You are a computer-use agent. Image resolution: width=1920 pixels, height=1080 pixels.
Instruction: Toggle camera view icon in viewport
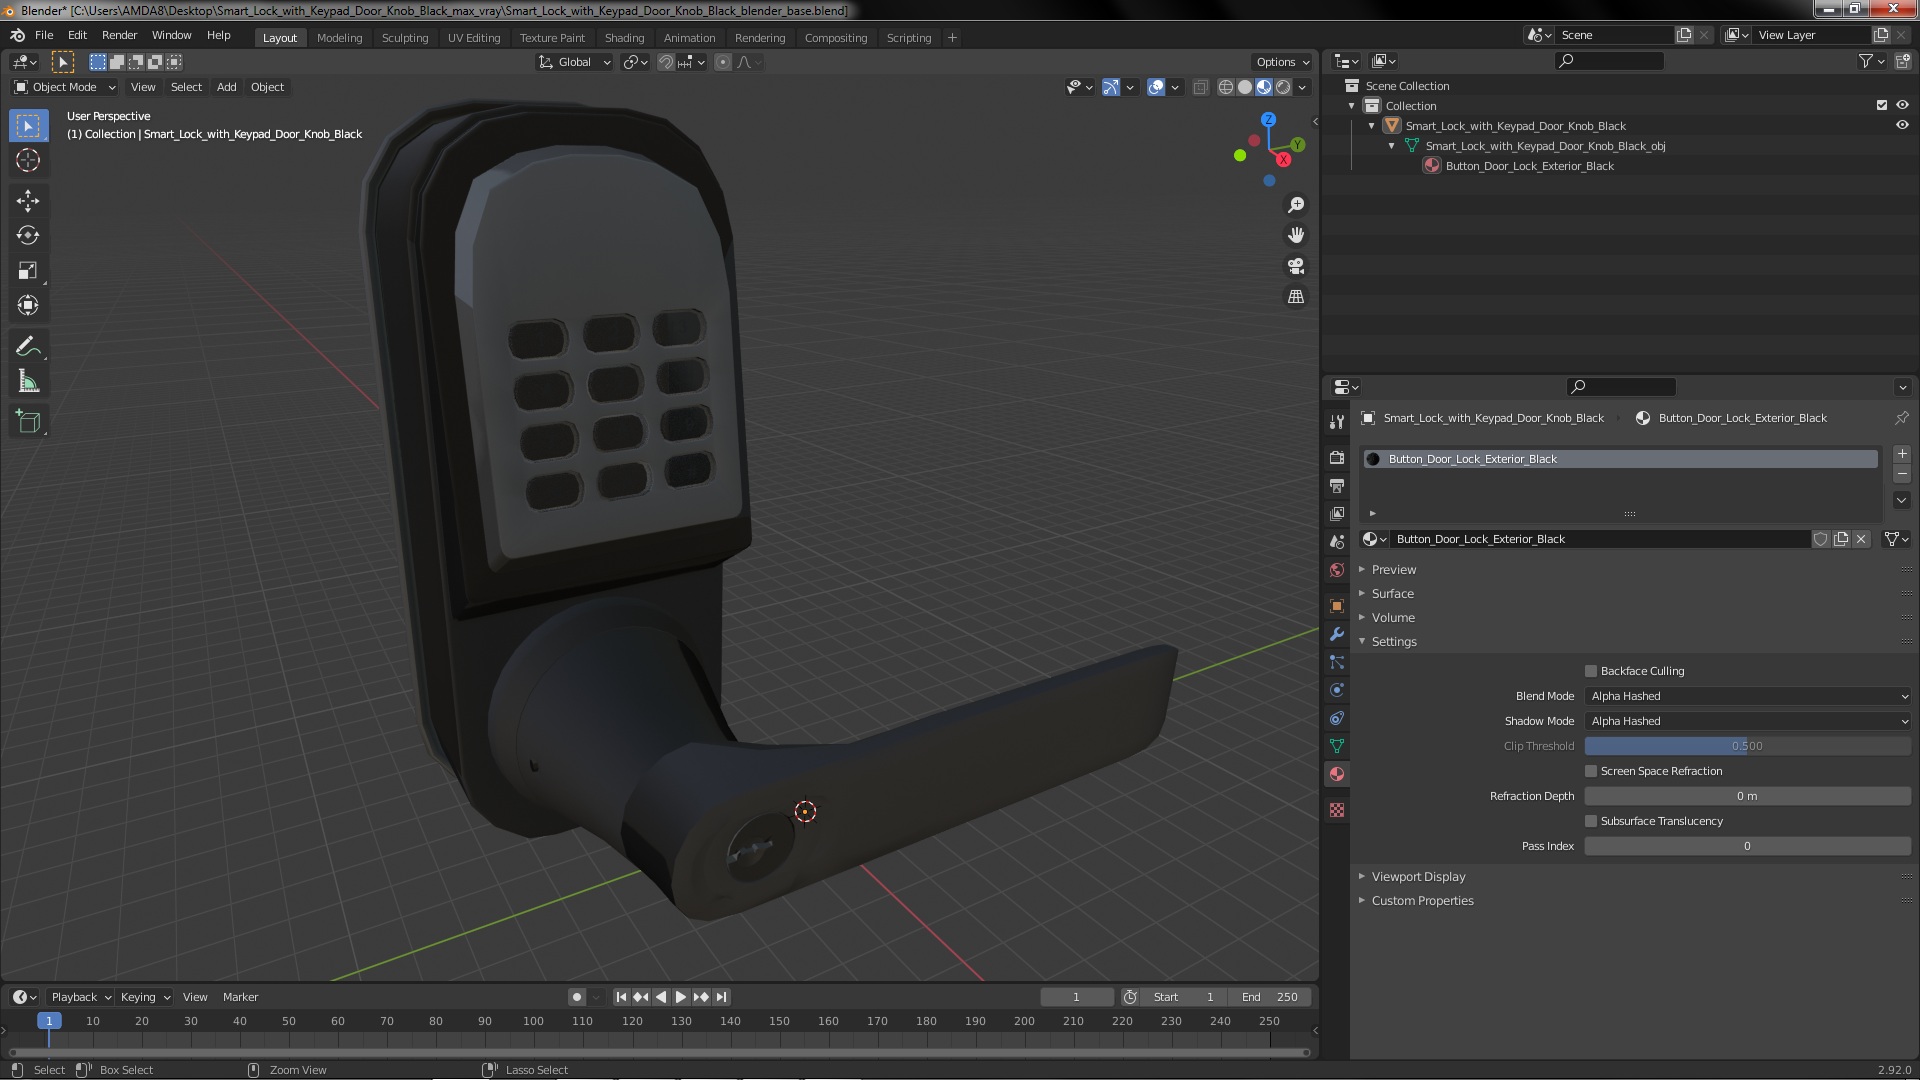[x=1296, y=266]
